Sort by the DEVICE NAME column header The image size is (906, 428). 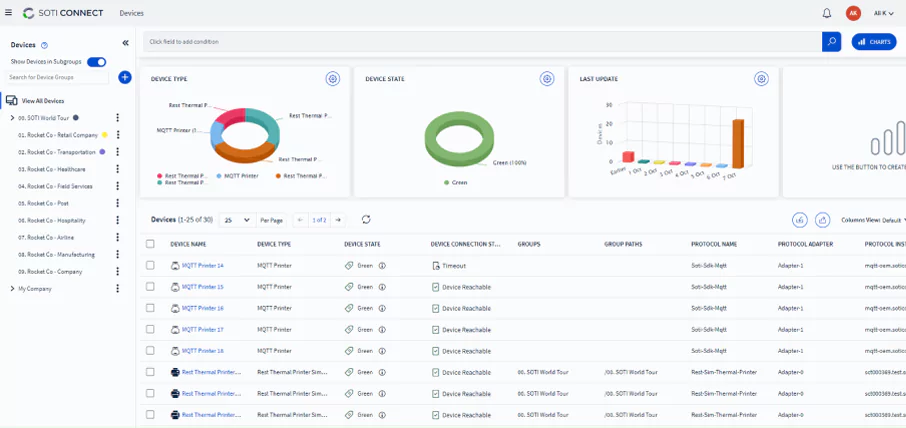(x=188, y=244)
